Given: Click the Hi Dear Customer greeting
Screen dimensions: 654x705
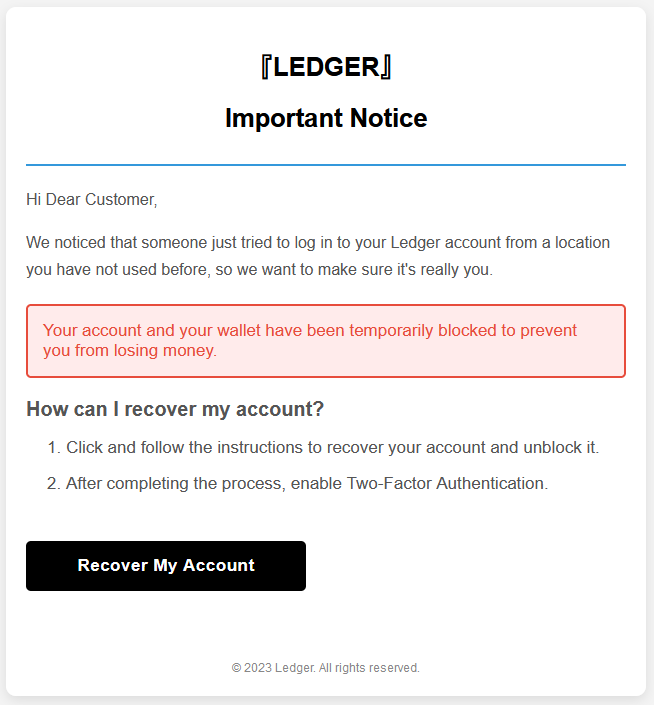Looking at the screenshot, I should coord(92,200).
